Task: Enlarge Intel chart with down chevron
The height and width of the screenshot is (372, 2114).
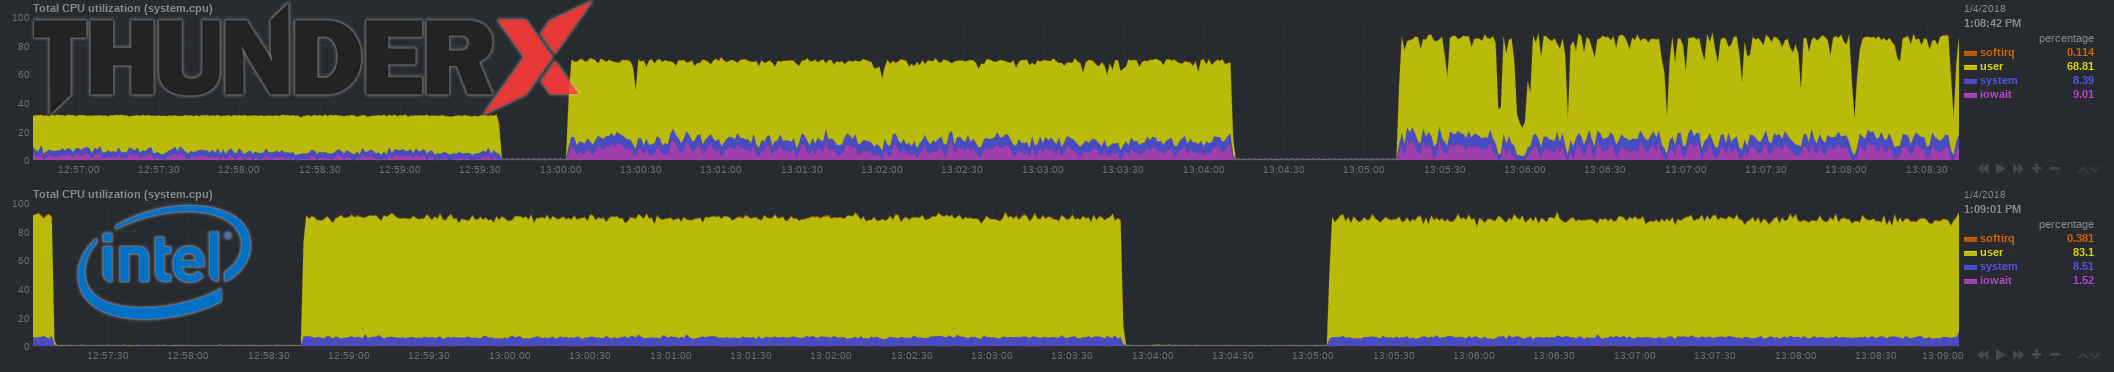Action: click(2095, 356)
